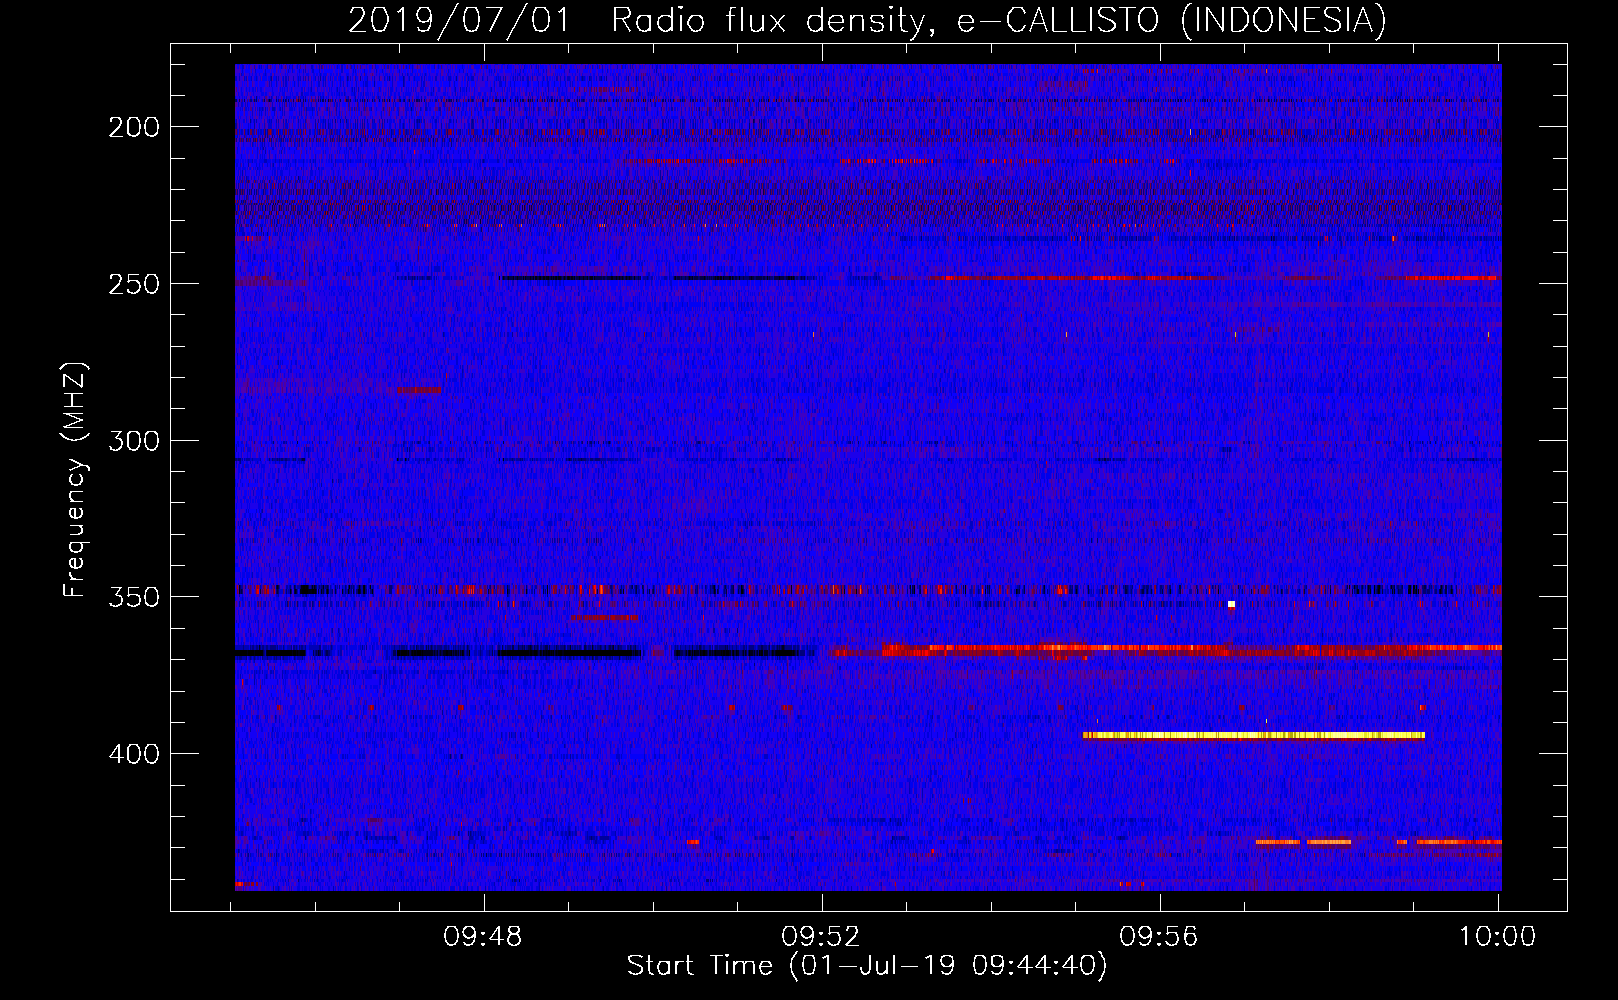Click the 09:56 time tick label
The image size is (1618, 1000).
click(1159, 937)
